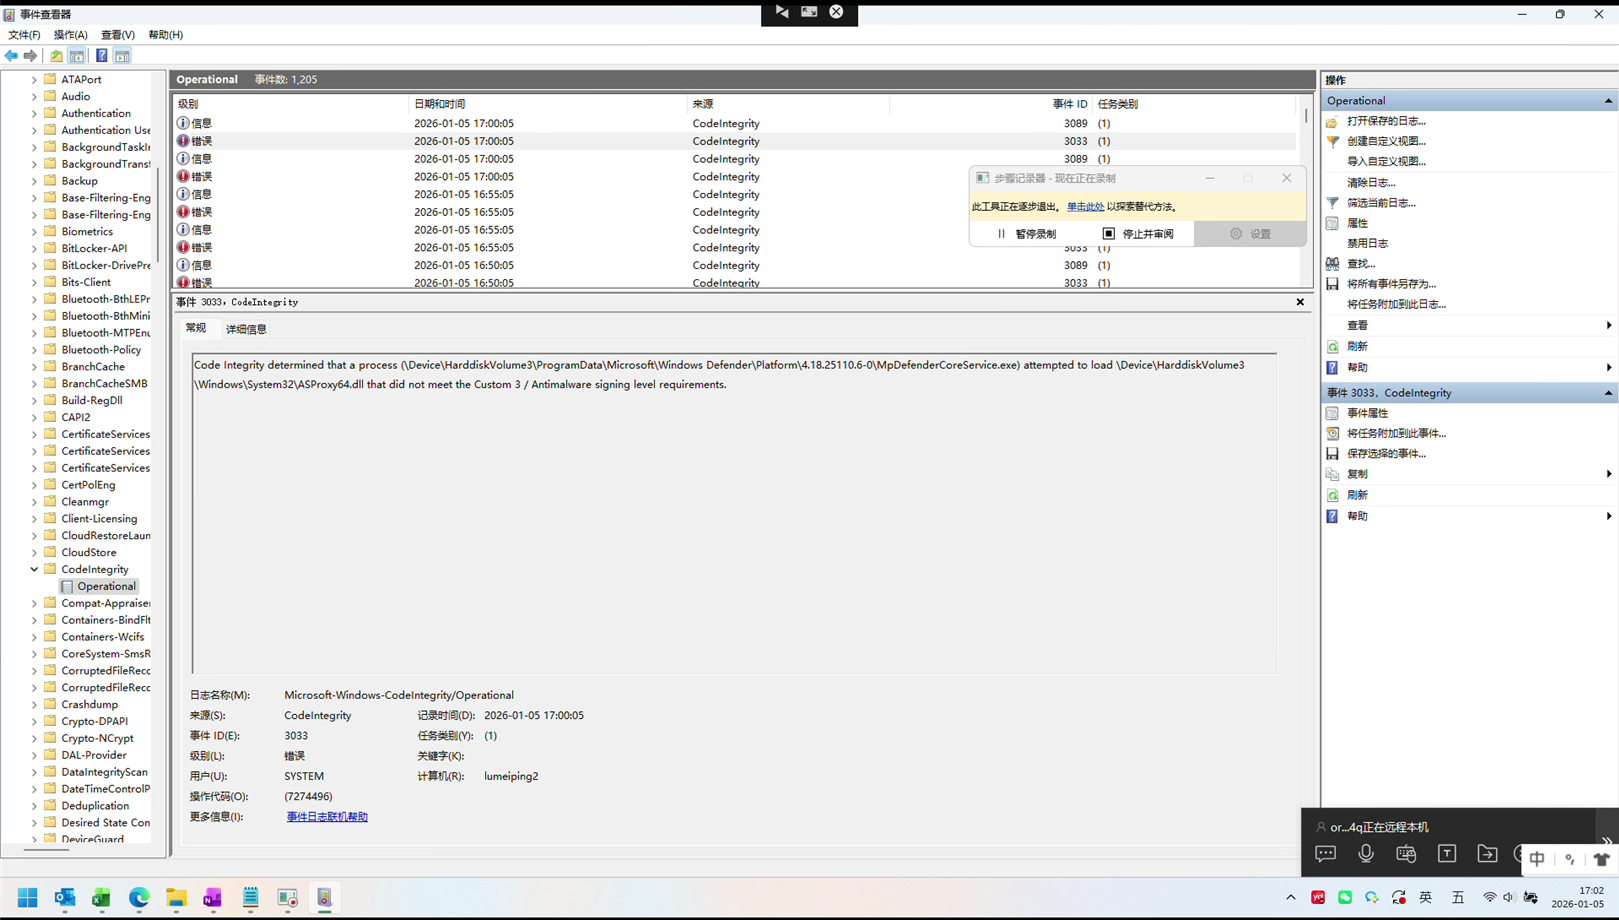Click 将任务附加到此事件 action
The height and width of the screenshot is (920, 1619).
point(1396,433)
